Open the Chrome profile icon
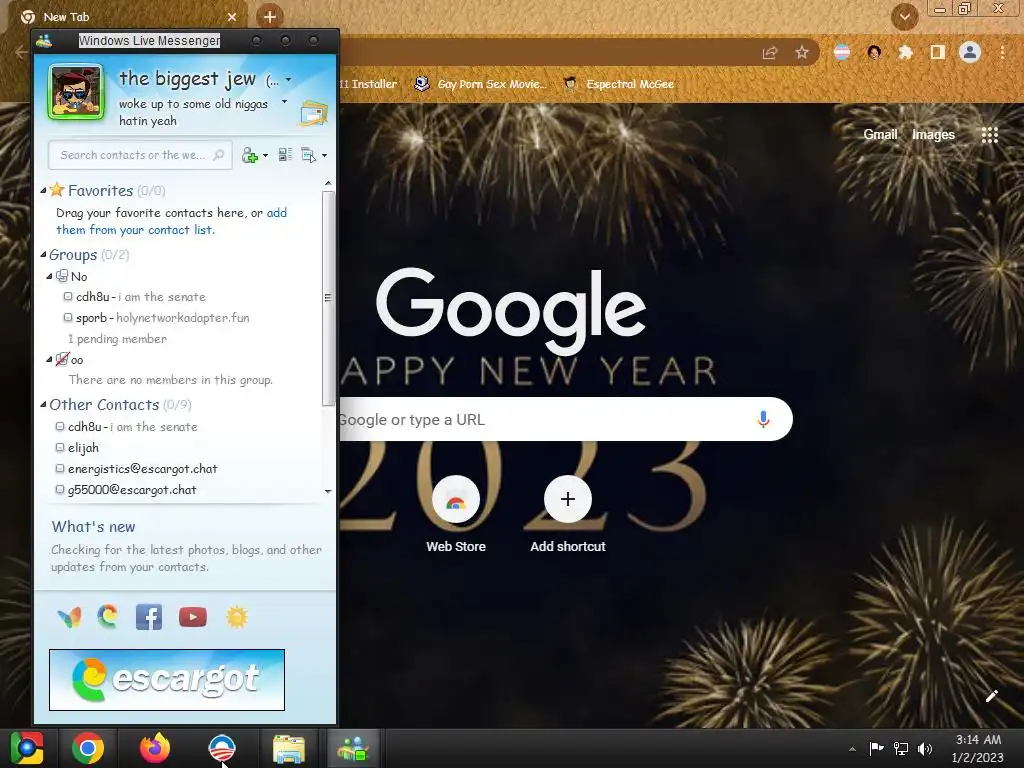Screen dimensions: 1024x768 [x=970, y=52]
